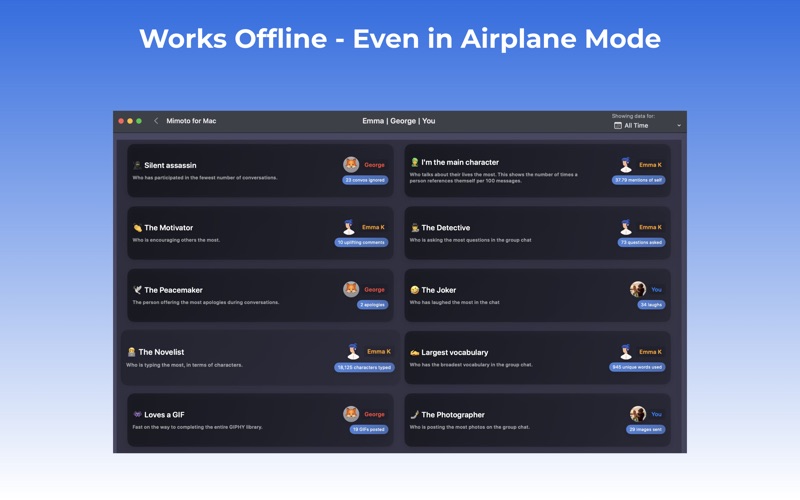Click the 18,125 characters typed badge
The width and height of the screenshot is (800, 500).
coord(364,367)
